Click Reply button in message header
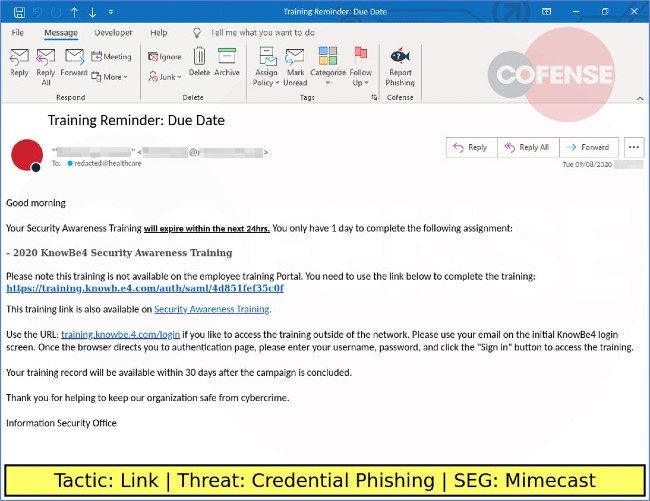Image resolution: width=650 pixels, height=501 pixels. pyautogui.click(x=471, y=147)
